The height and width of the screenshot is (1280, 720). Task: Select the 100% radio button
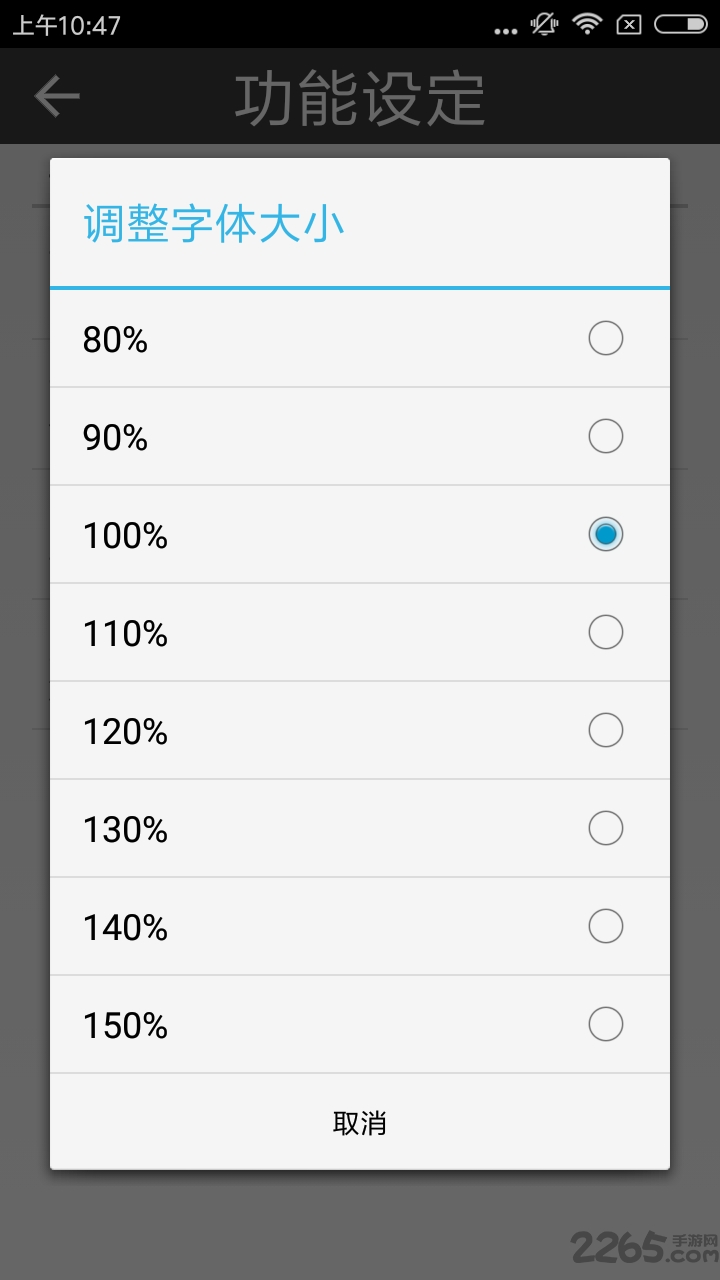click(605, 535)
